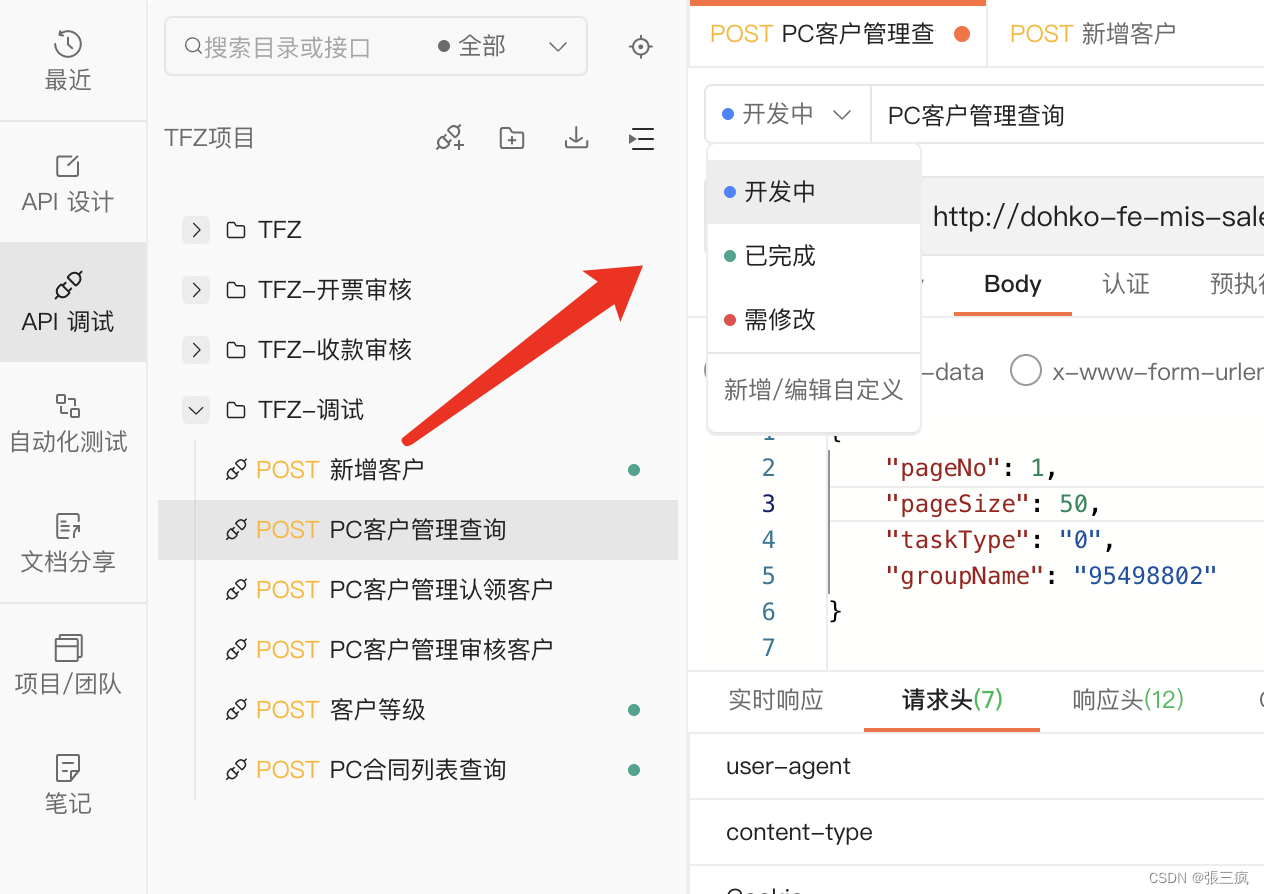Click the new folder icon in TFZ项目
This screenshot has height=894, width=1264.
(511, 138)
